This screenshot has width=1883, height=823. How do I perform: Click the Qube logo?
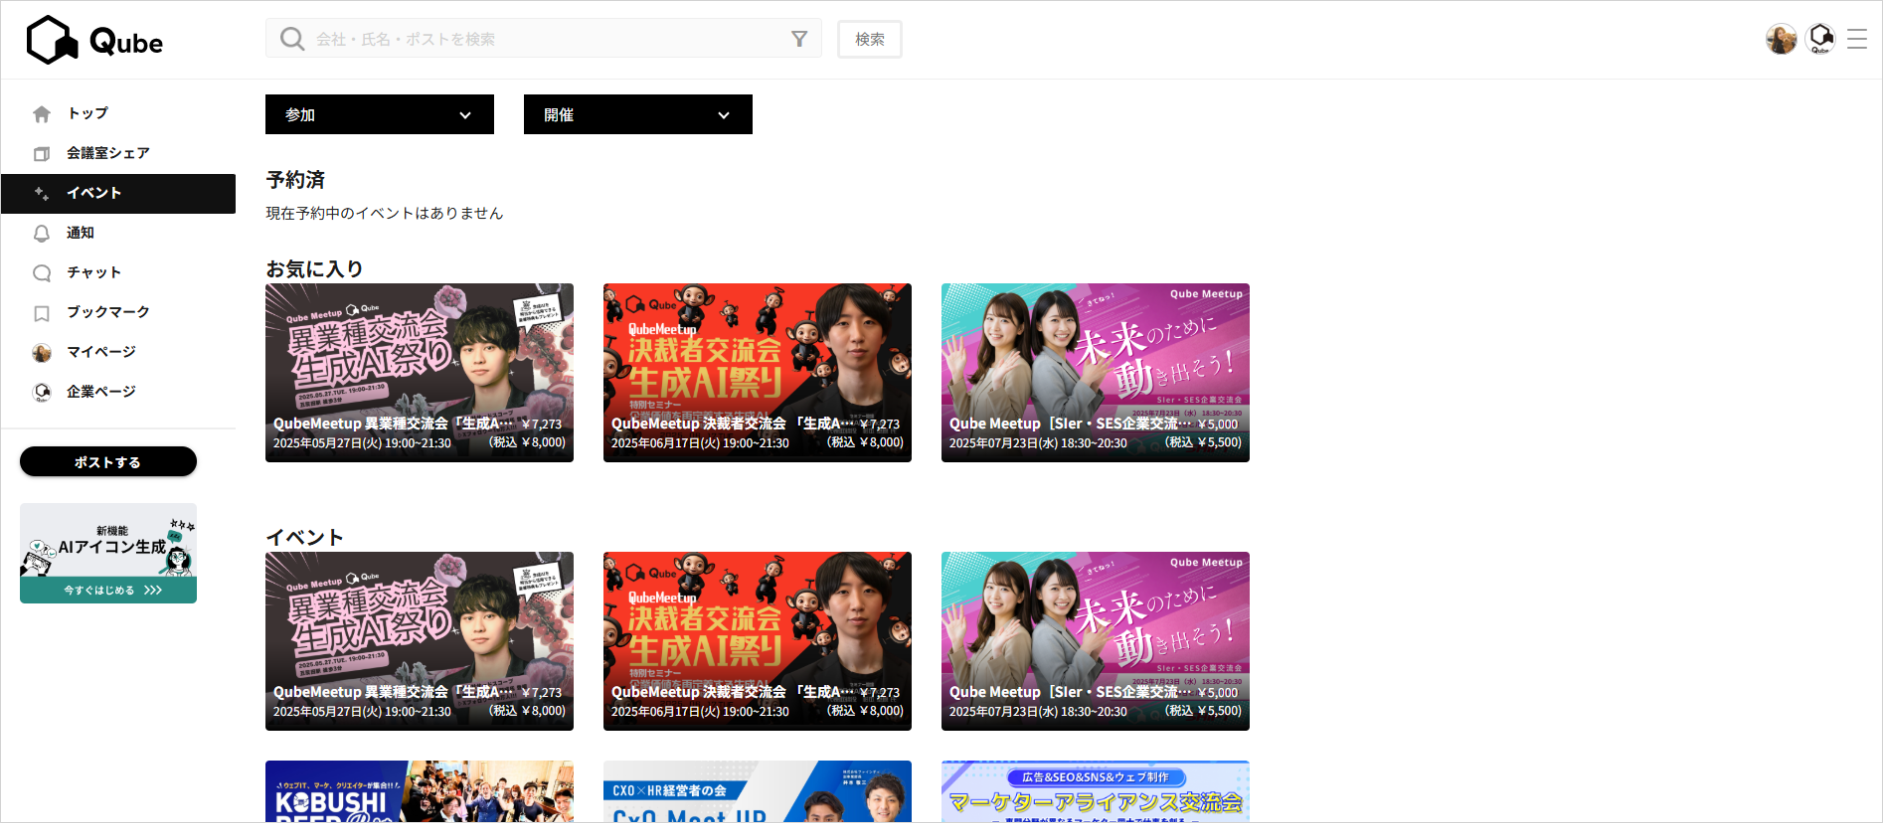coord(94,40)
